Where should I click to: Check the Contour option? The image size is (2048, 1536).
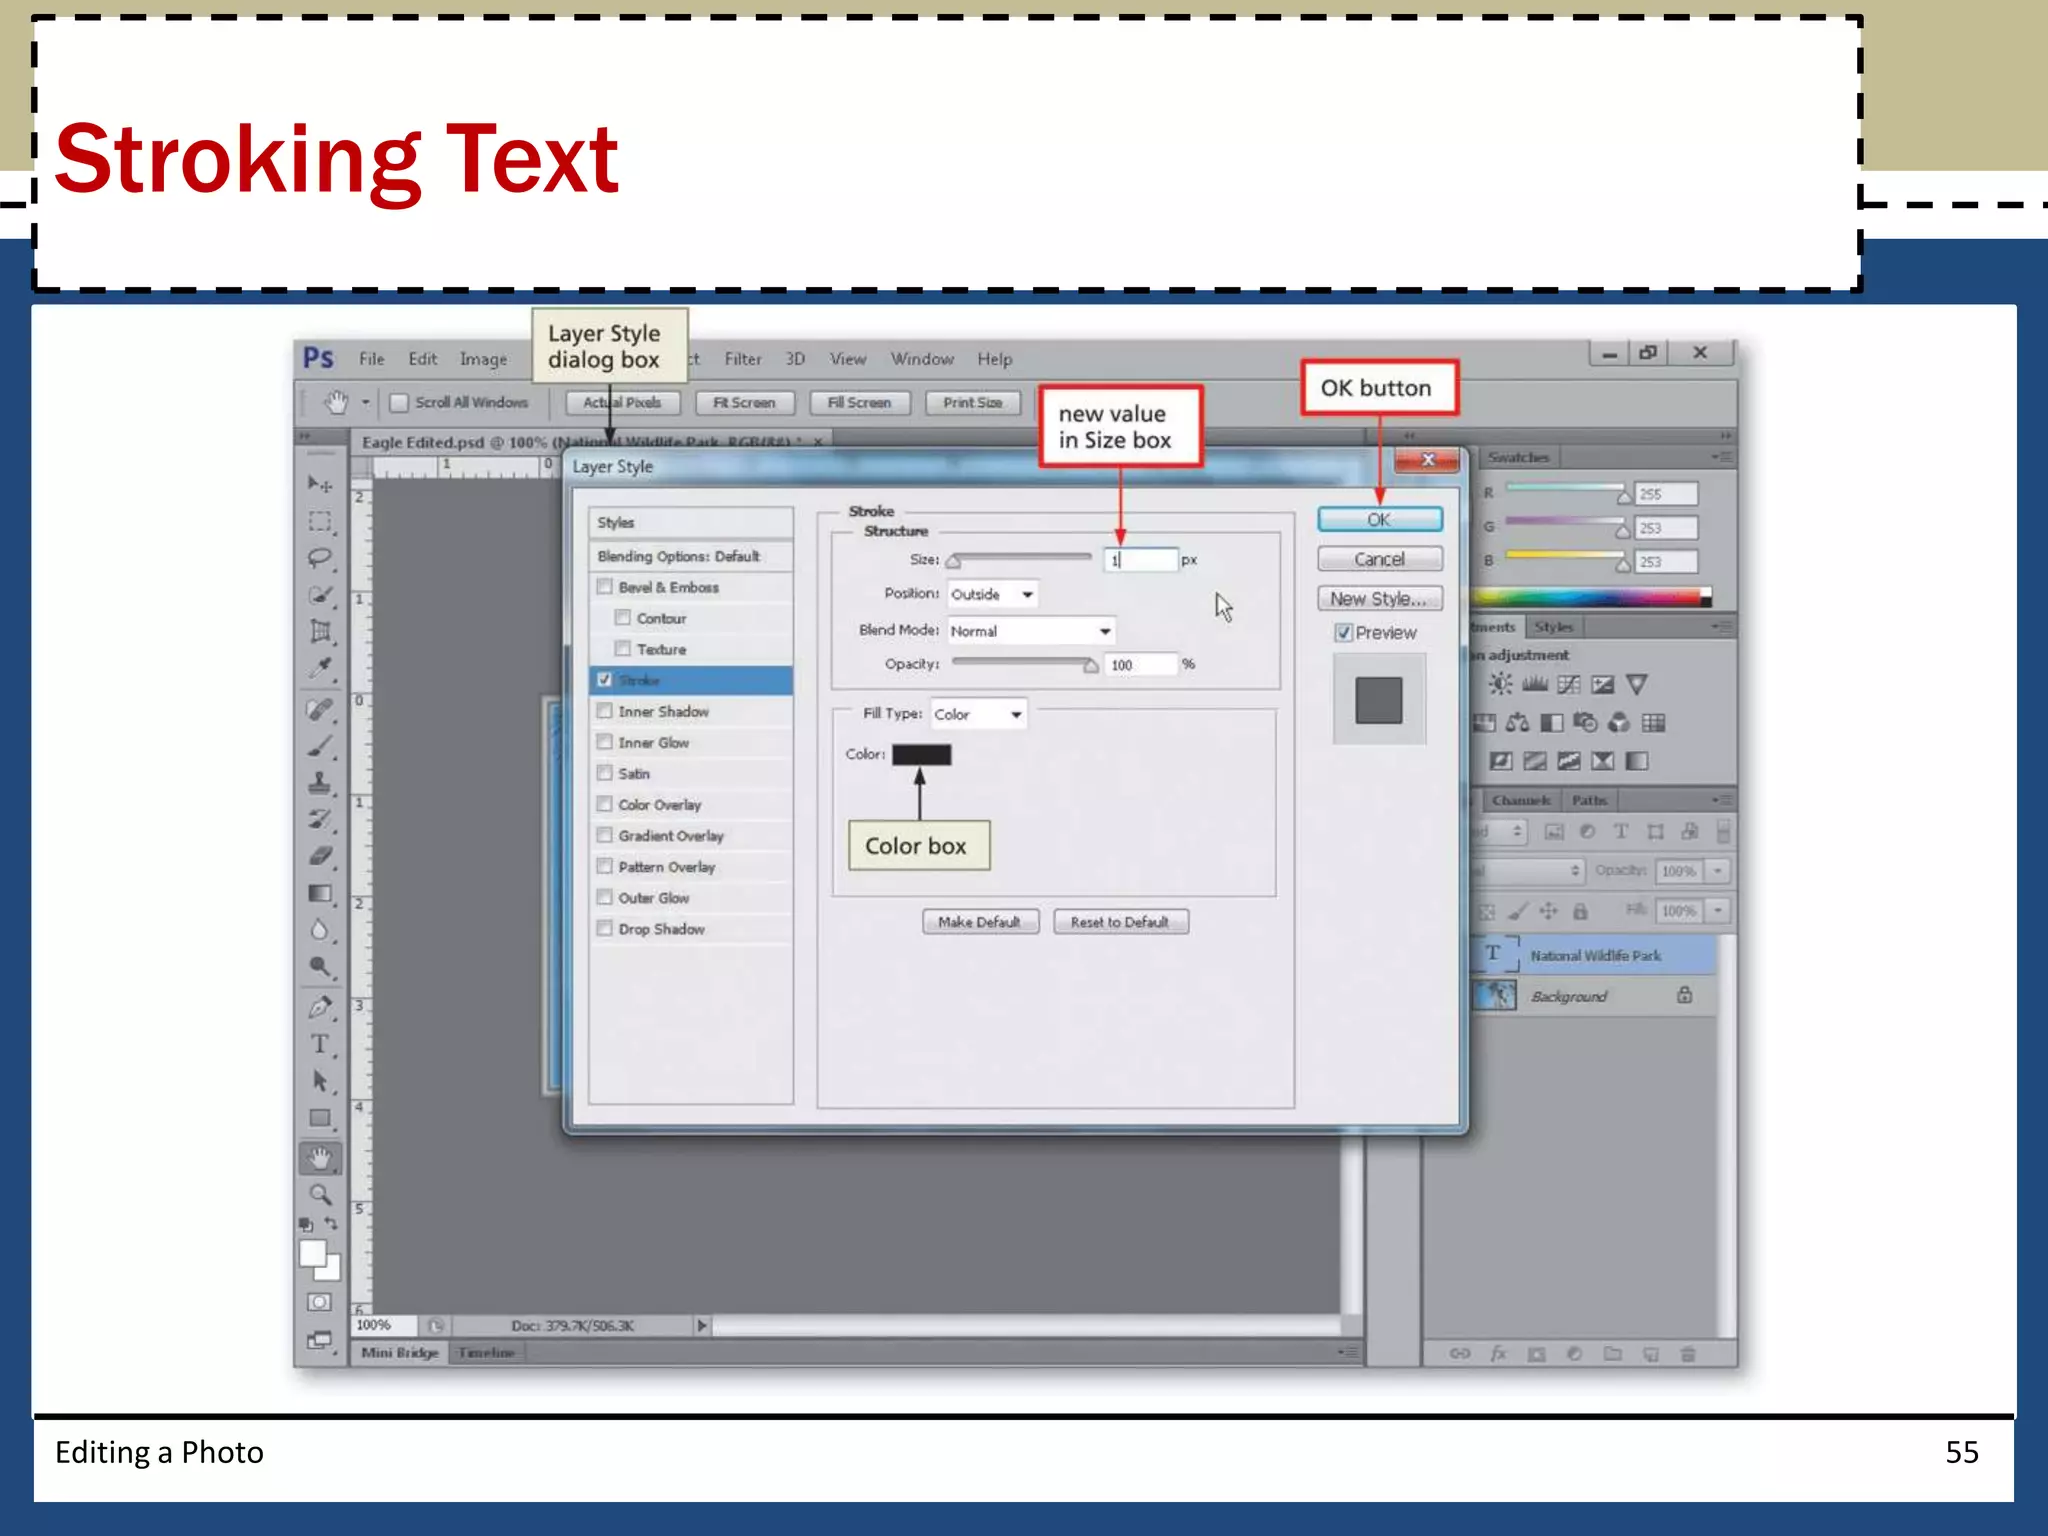coord(623,618)
